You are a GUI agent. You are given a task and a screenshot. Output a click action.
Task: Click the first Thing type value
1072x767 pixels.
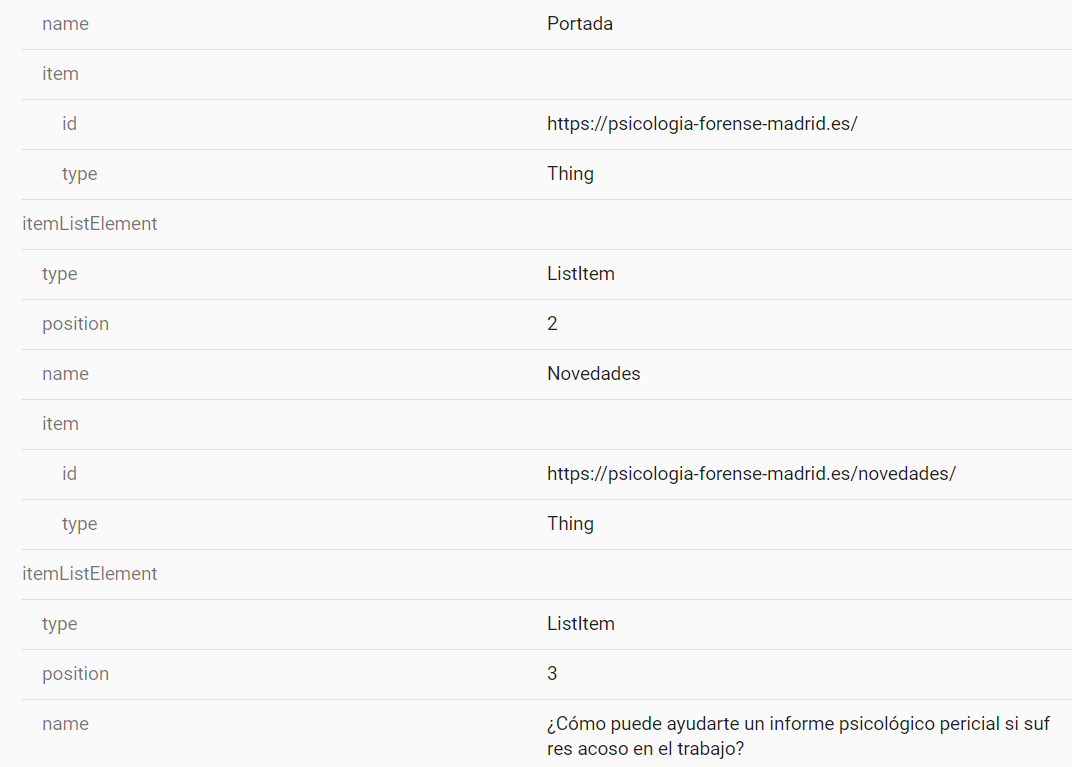tap(570, 174)
